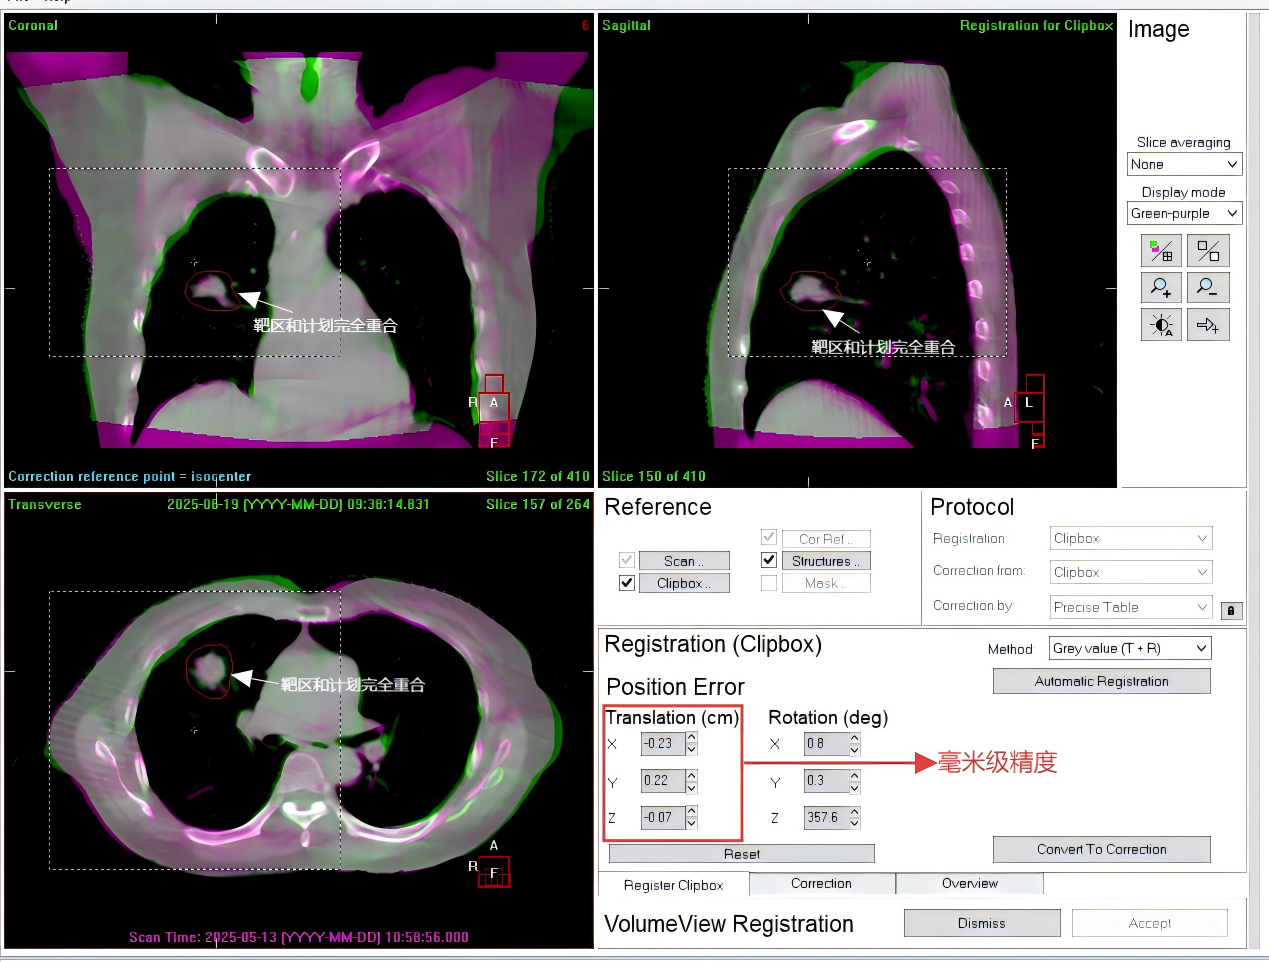Click the 'Slice 172 of 410' label

click(x=538, y=476)
